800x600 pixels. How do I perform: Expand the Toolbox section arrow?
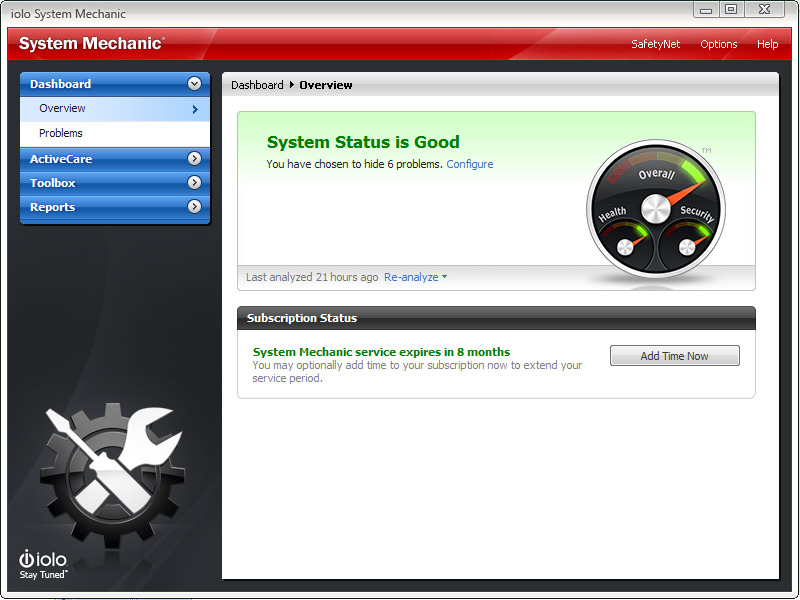coord(194,183)
